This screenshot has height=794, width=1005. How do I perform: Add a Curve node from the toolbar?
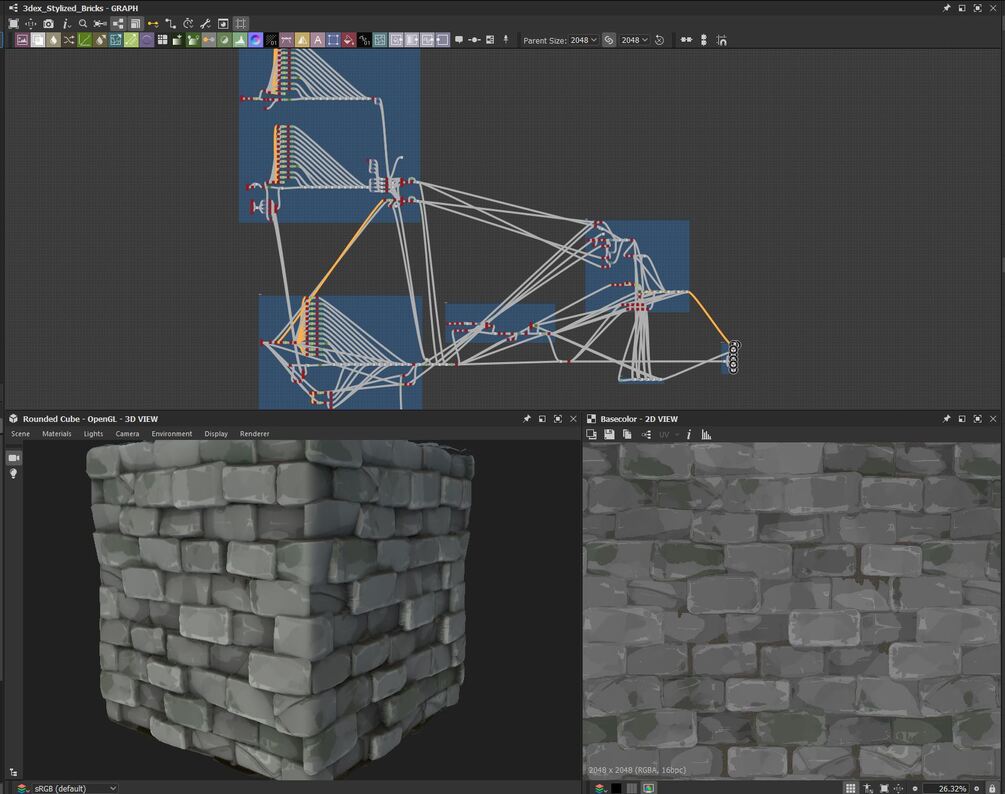[x=84, y=40]
